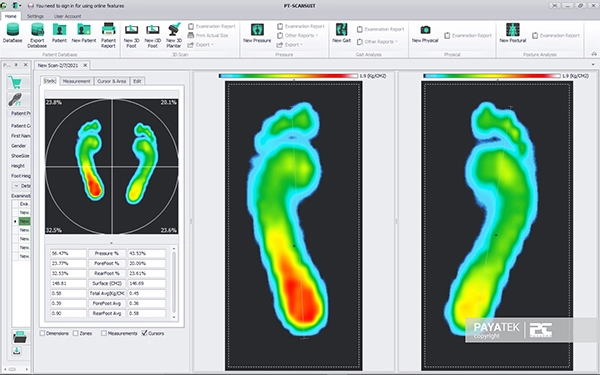Screen dimensions: 600x375
Task: Start a New 3D Plantar scan
Action: (174, 30)
